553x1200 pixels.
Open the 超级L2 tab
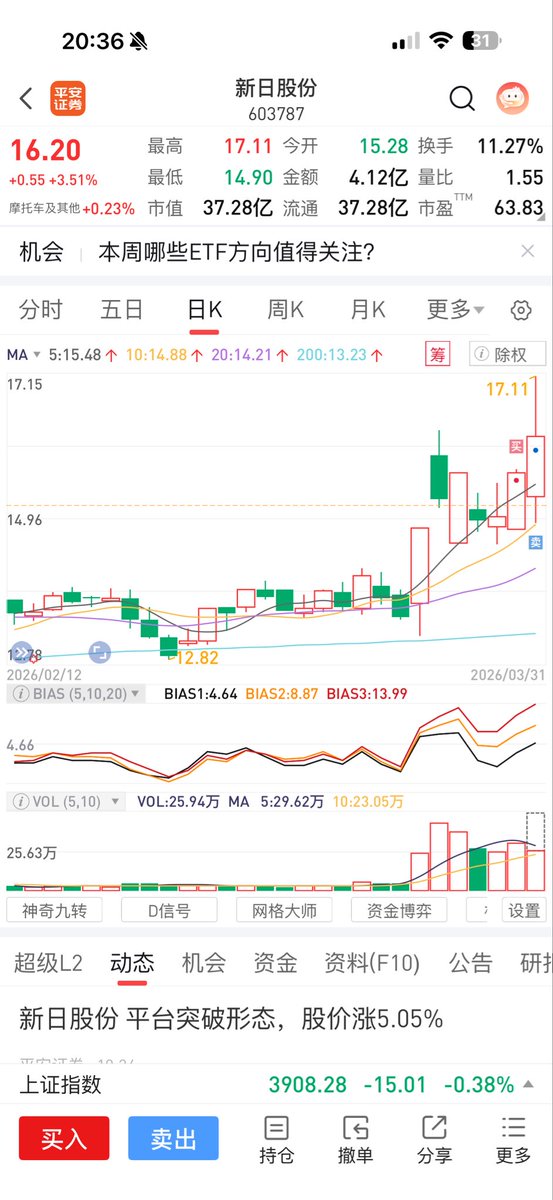pyautogui.click(x=48, y=963)
